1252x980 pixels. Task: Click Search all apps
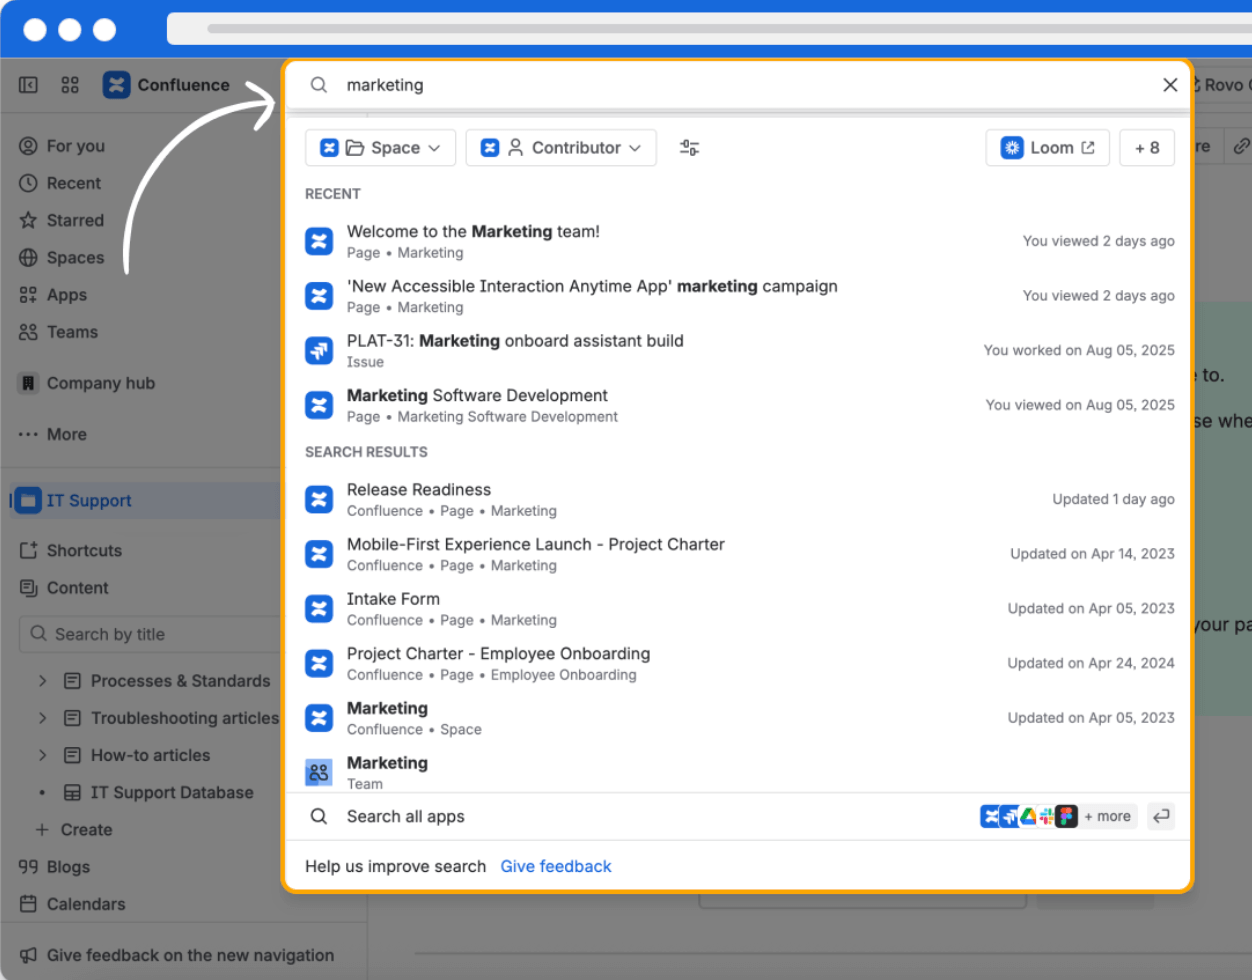point(405,816)
